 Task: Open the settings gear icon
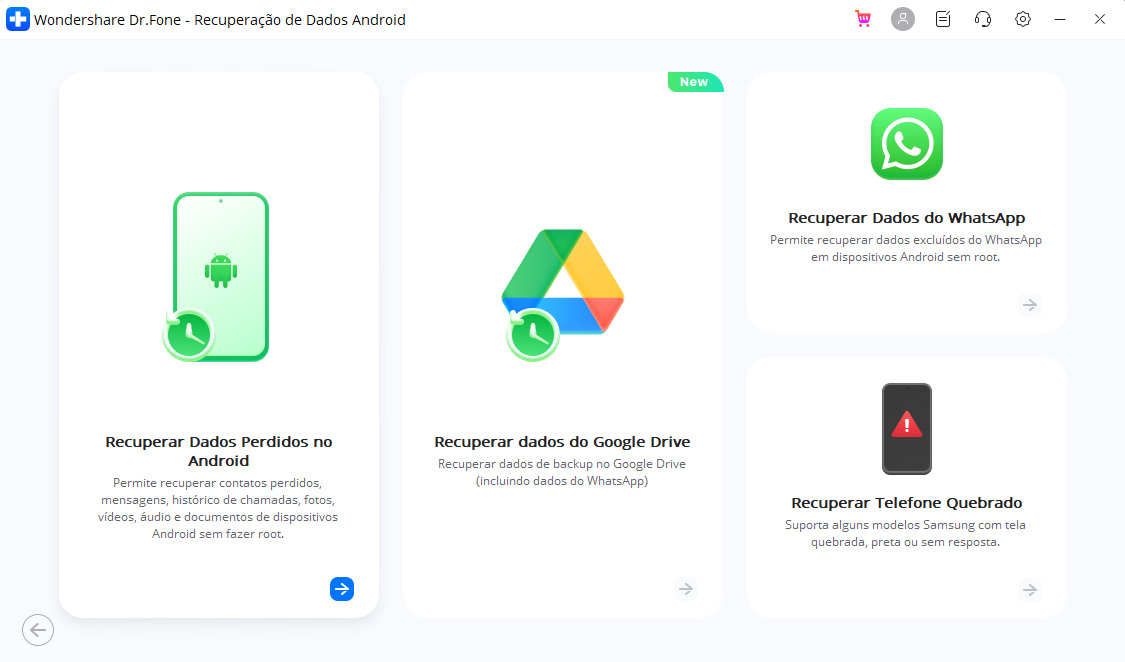[1022, 19]
